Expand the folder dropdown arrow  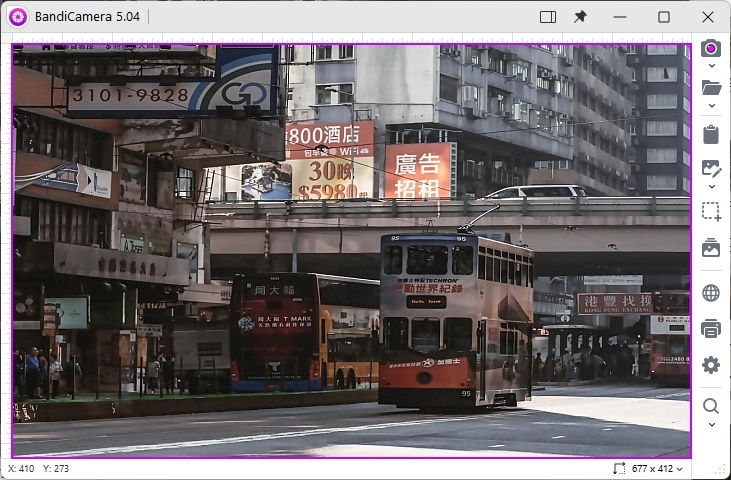(711, 106)
